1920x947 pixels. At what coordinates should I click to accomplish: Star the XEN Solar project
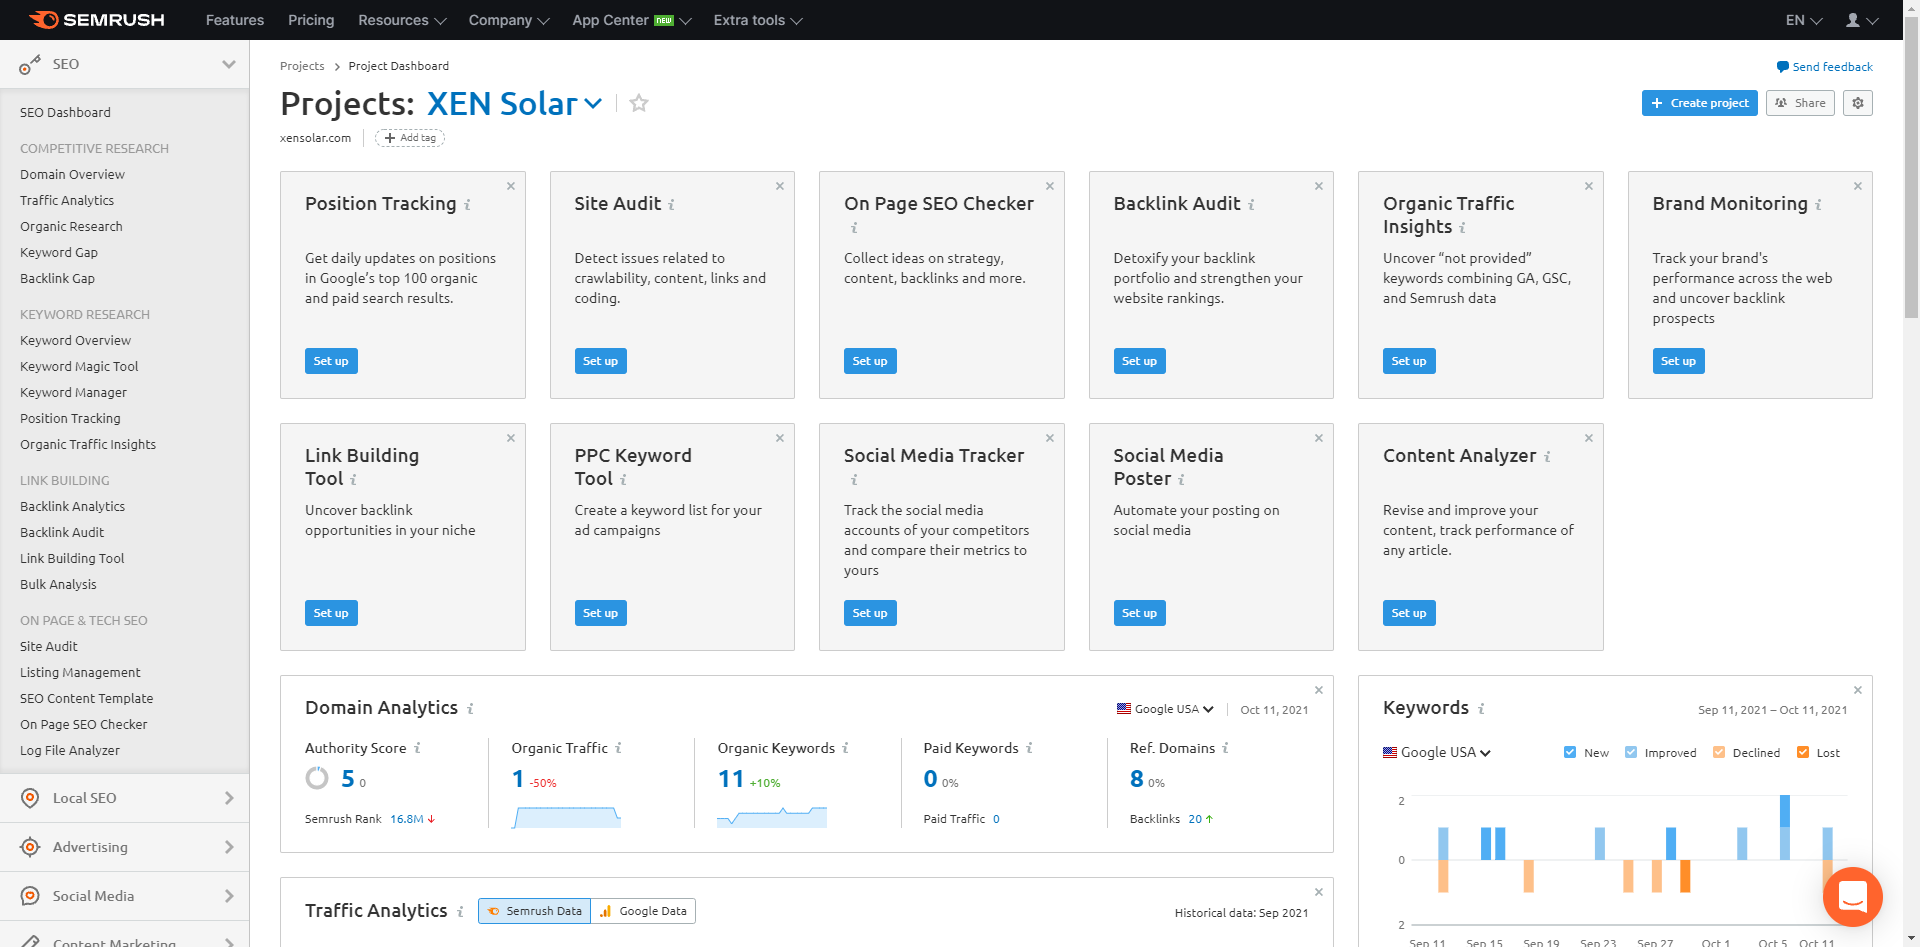pyautogui.click(x=639, y=103)
